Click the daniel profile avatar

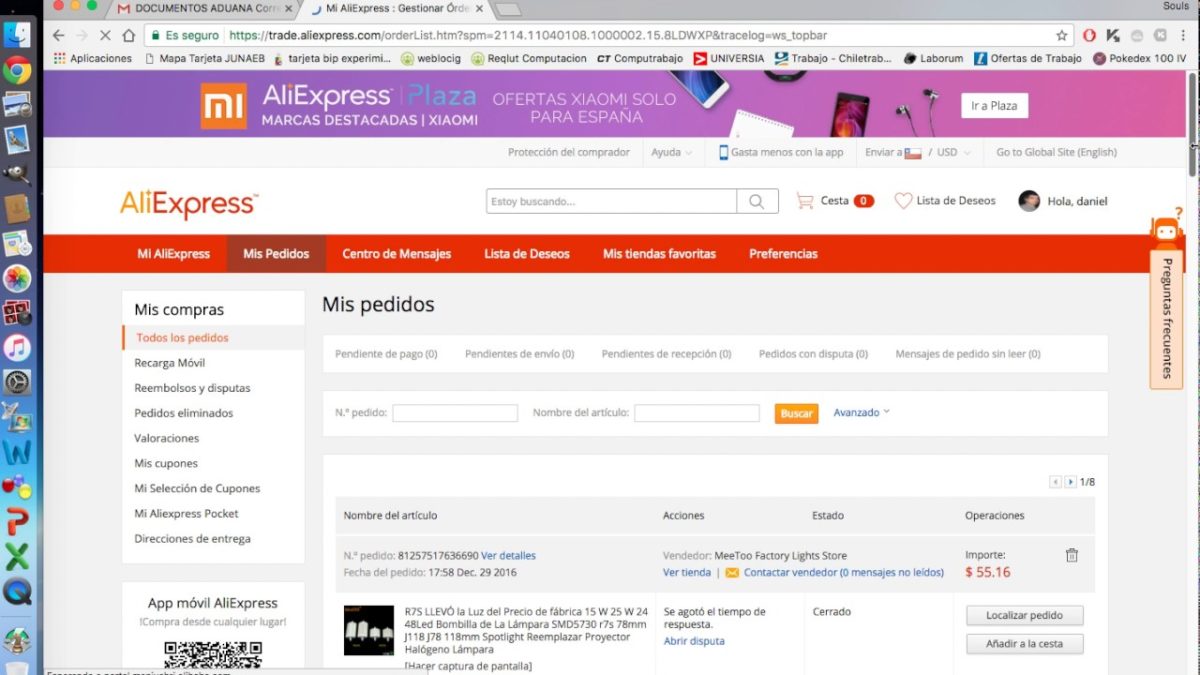click(x=1029, y=201)
